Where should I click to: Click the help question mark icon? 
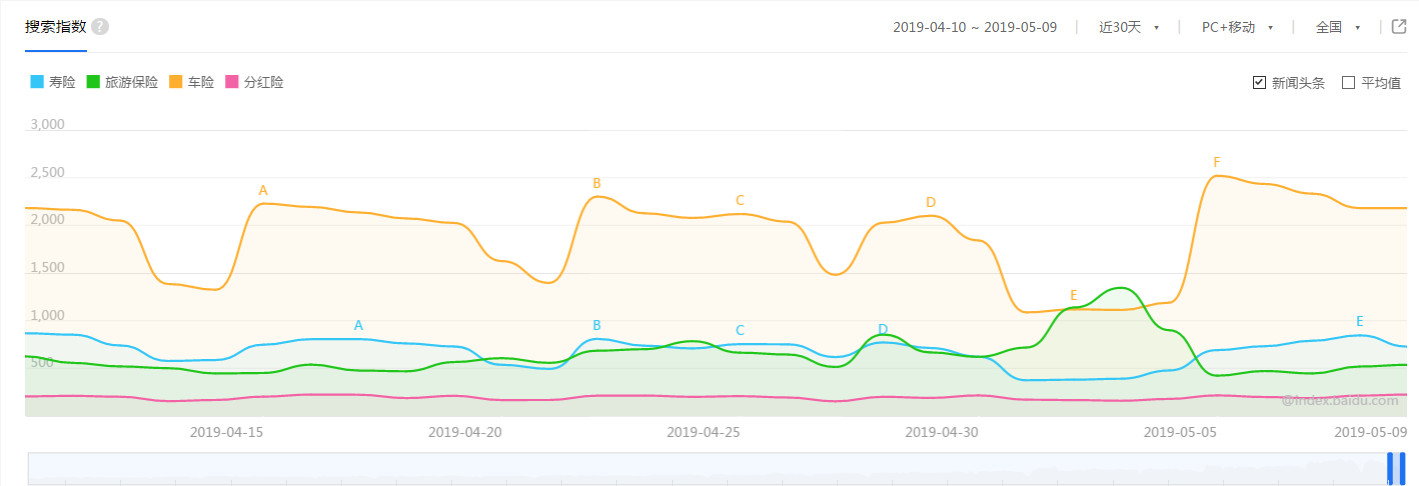coord(100,27)
